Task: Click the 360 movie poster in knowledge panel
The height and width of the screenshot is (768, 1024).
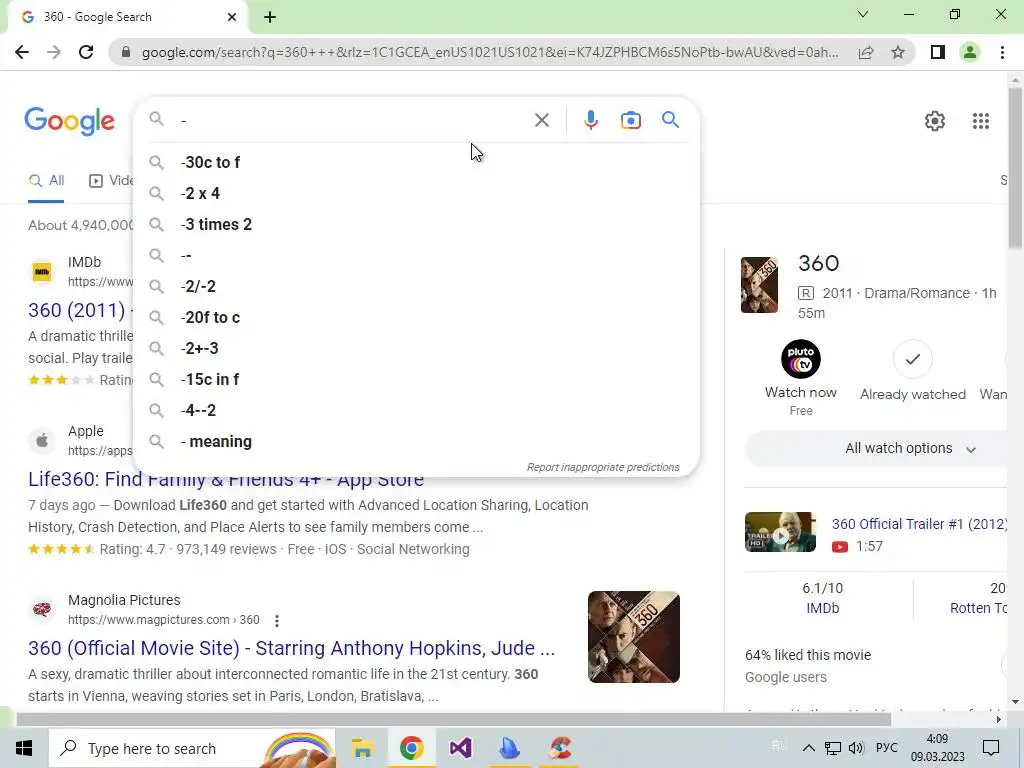Action: 759,285
